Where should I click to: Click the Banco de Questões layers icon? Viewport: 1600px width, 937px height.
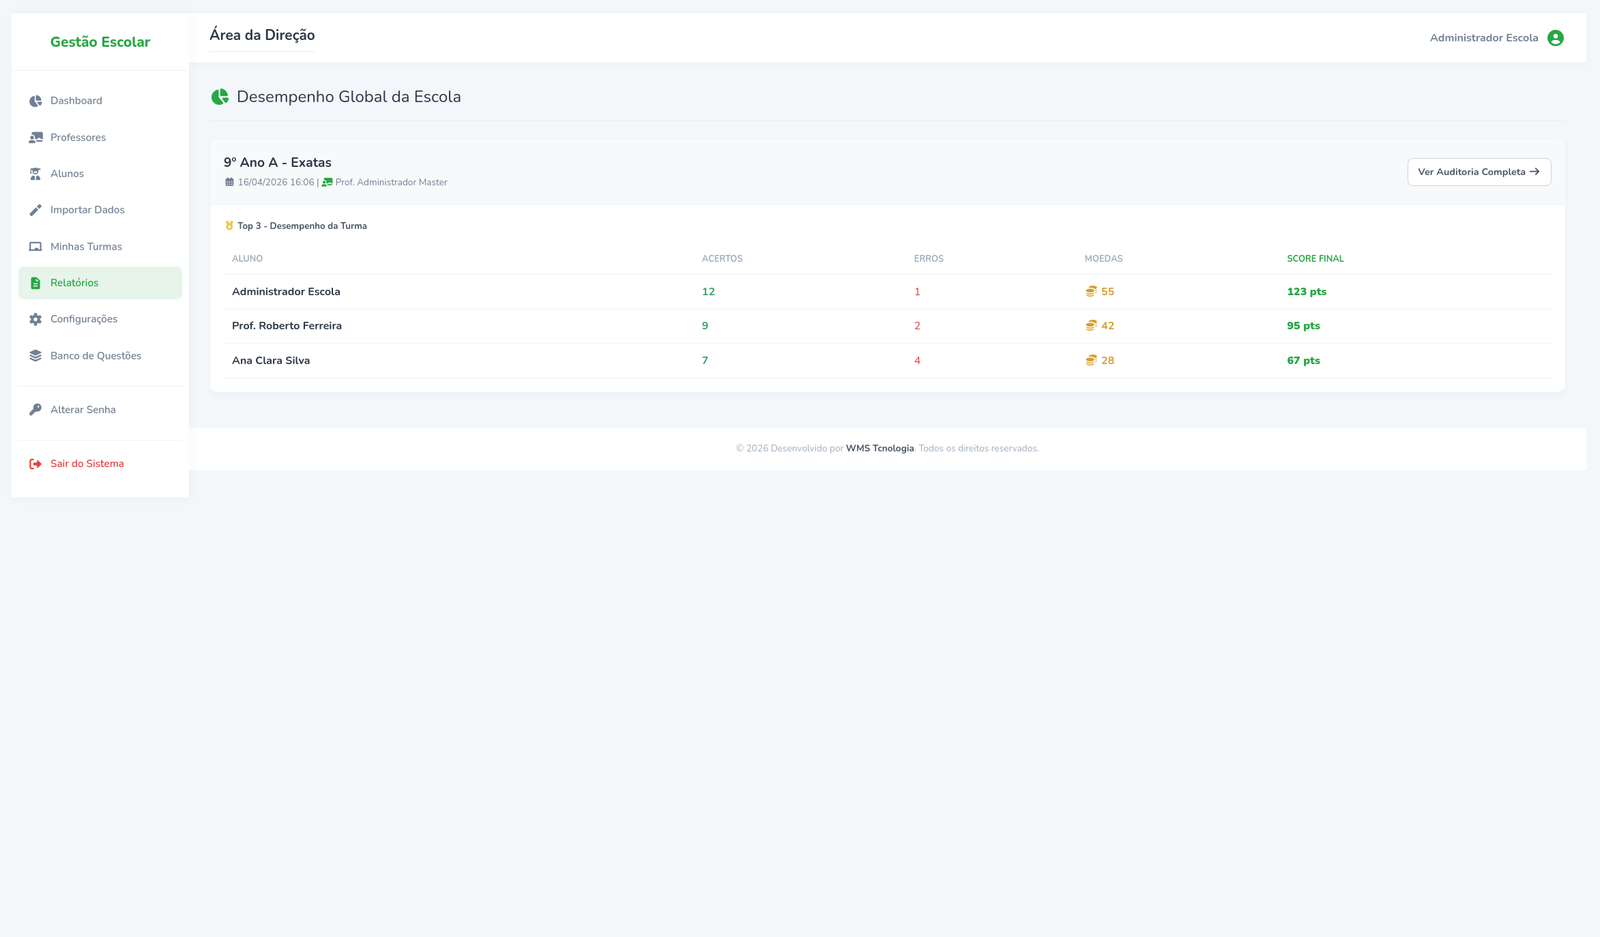coord(35,356)
